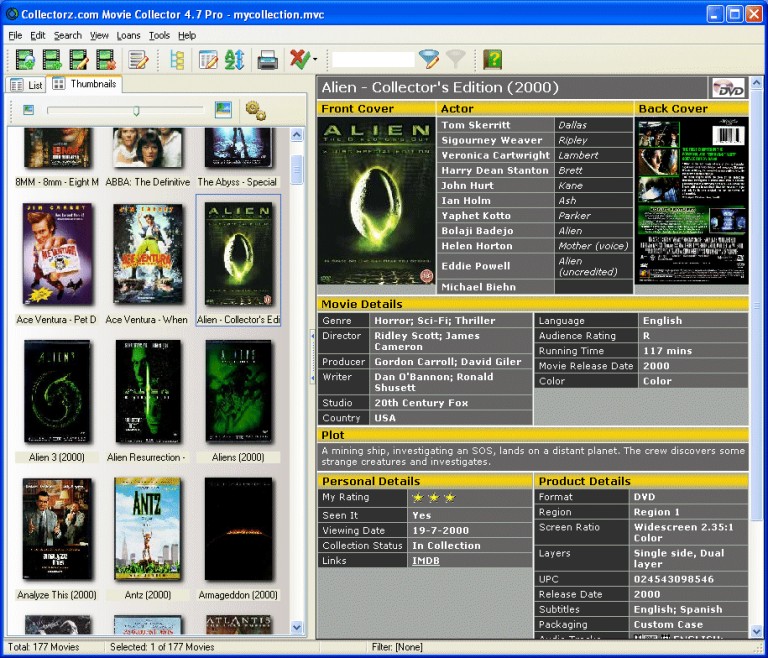This screenshot has height=658, width=768.
Task: Click the Alien back cover image
Action: 692,200
